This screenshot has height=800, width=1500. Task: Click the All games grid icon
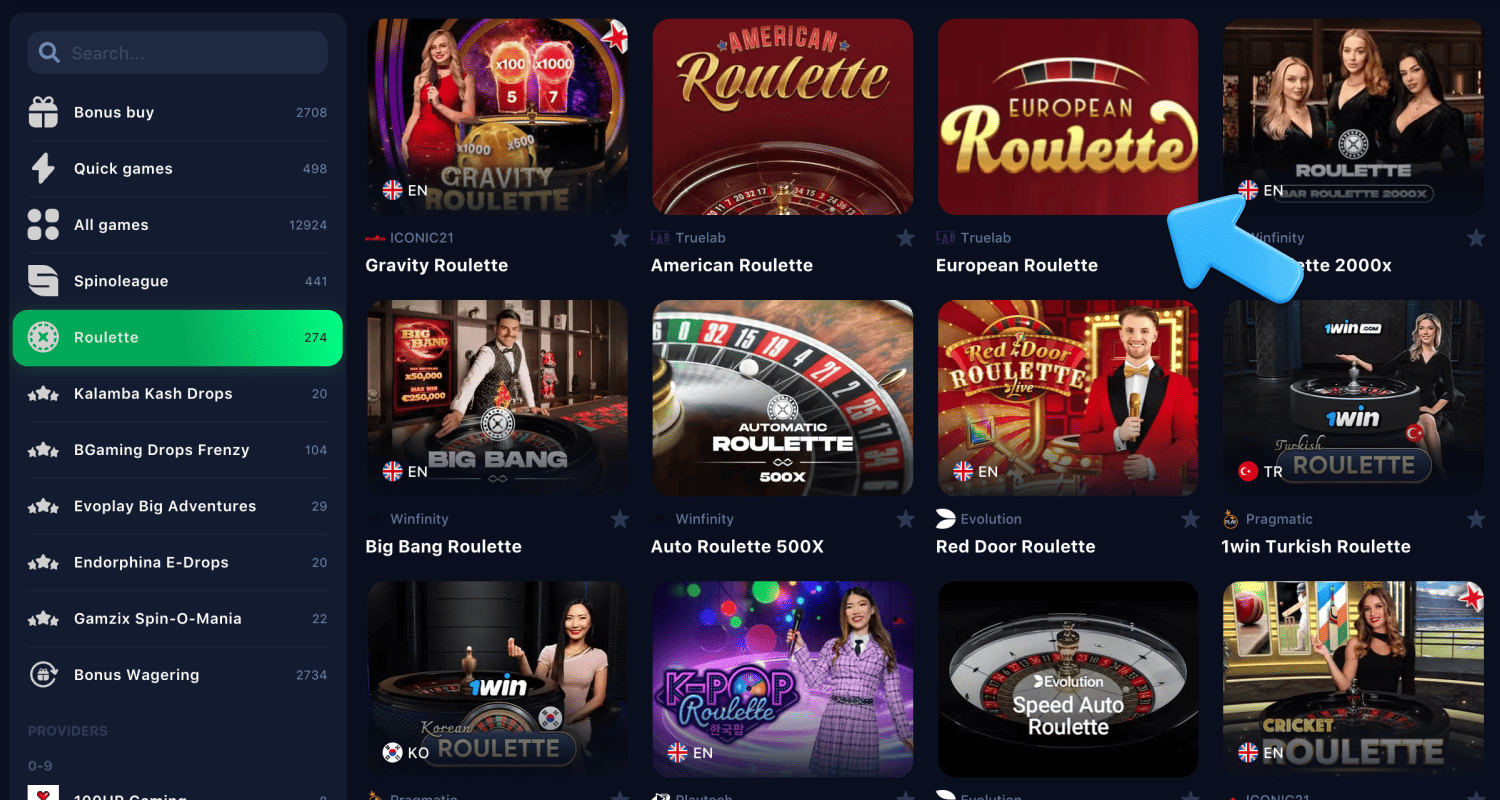(43, 225)
